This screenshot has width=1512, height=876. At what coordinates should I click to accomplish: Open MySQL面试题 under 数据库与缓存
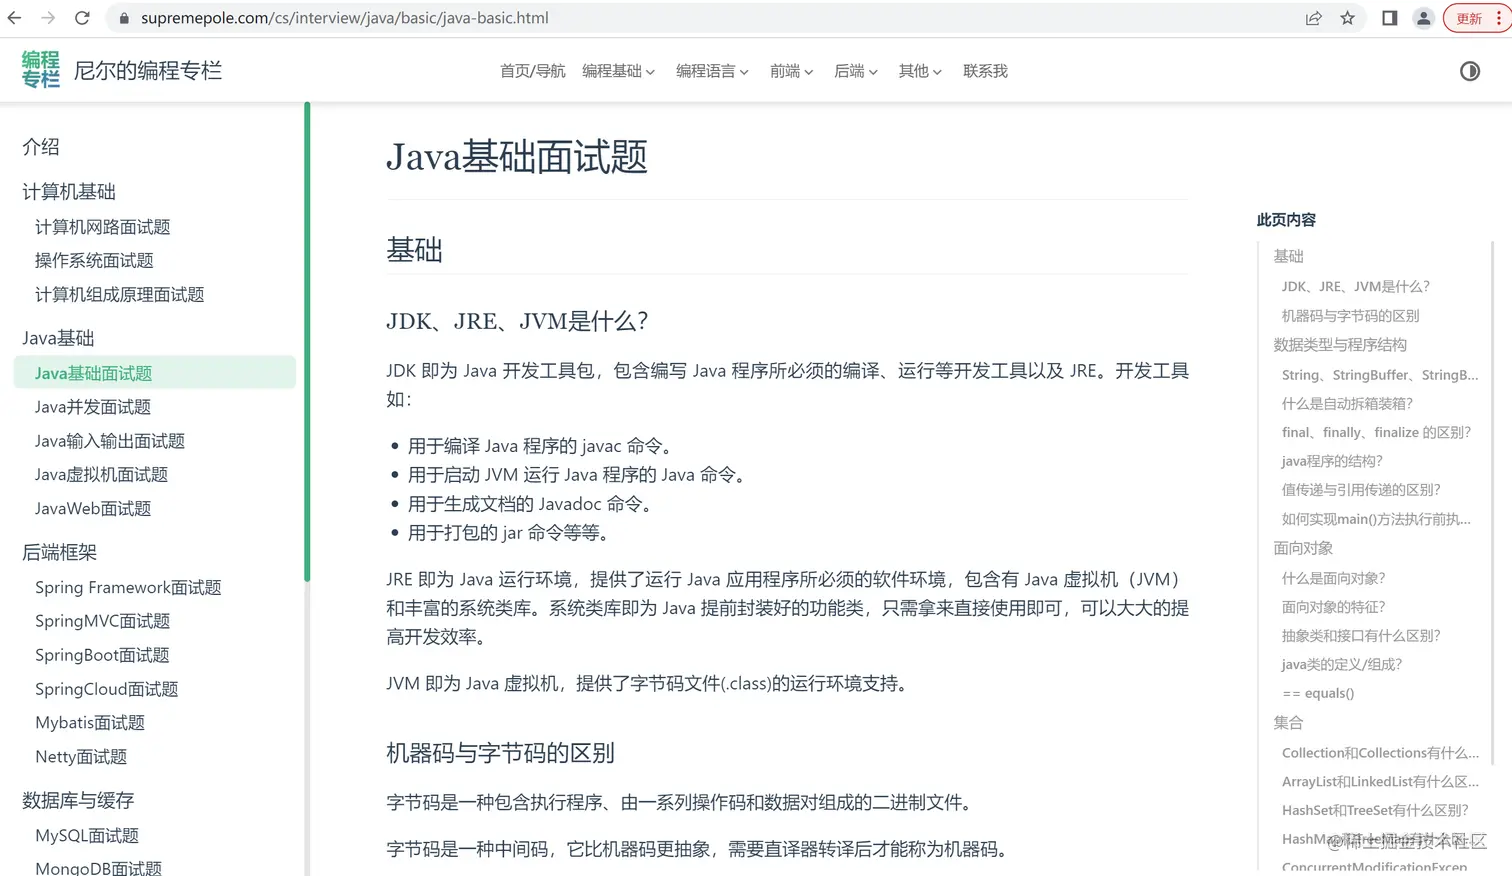coord(86,835)
